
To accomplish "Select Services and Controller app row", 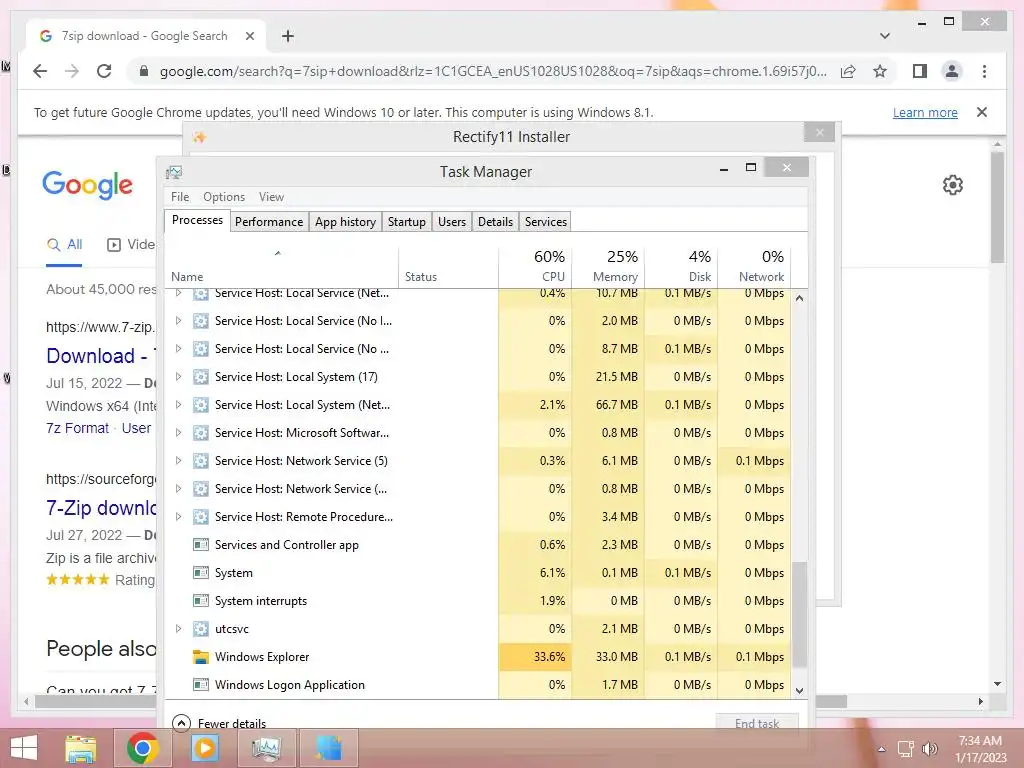I will (x=478, y=545).
